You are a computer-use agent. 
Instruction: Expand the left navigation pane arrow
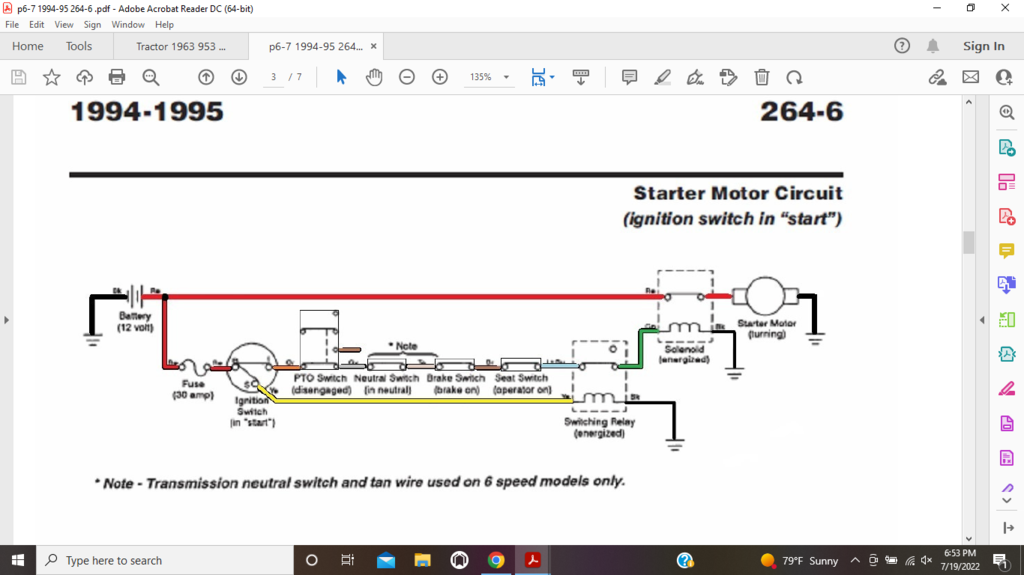[7, 320]
